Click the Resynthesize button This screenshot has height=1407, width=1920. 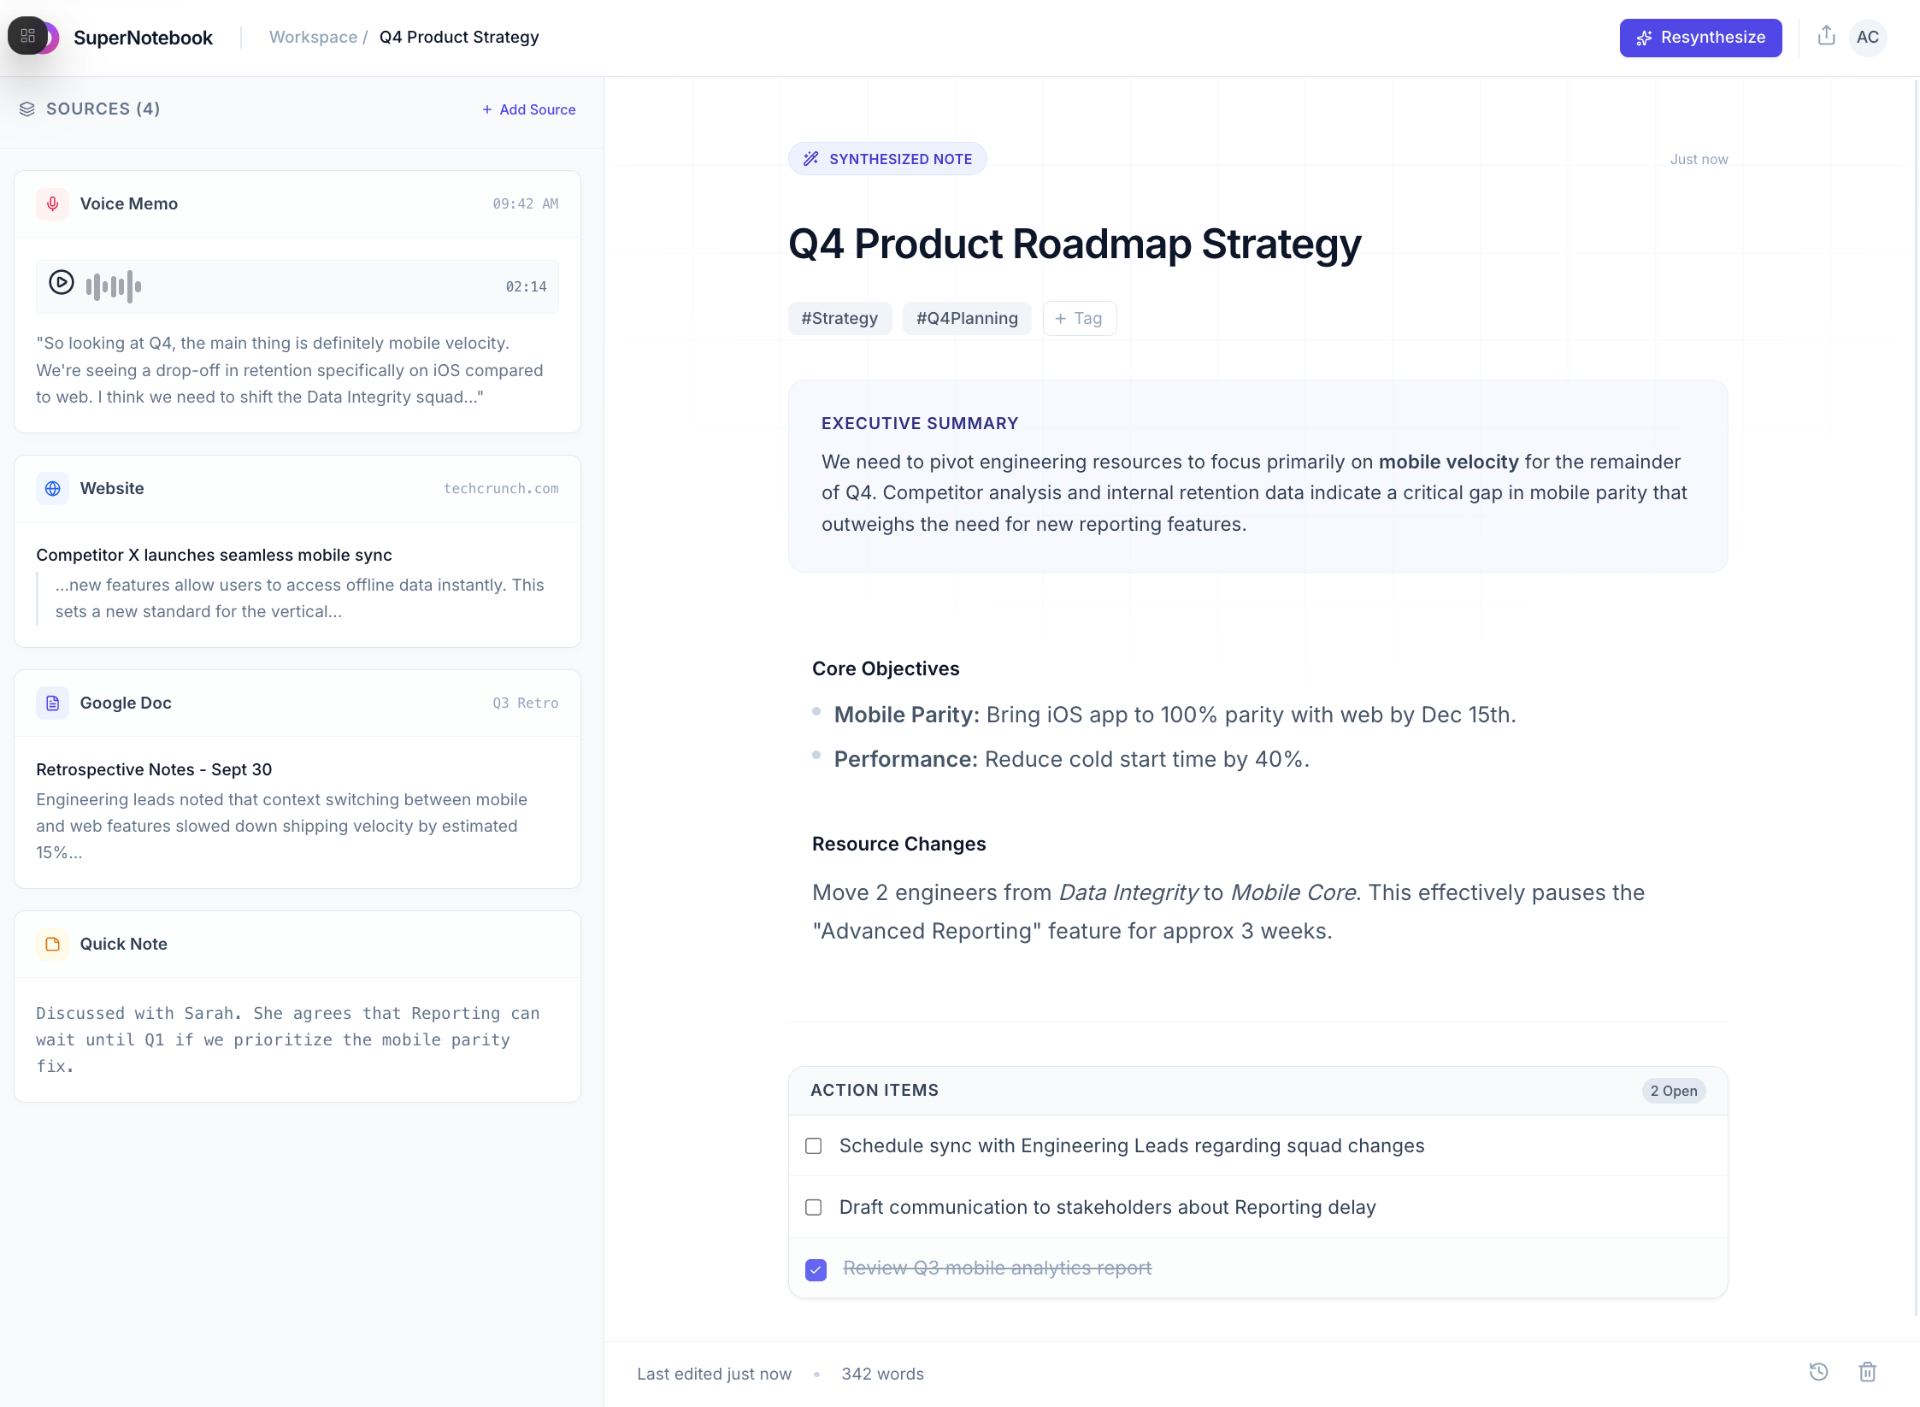click(1700, 38)
